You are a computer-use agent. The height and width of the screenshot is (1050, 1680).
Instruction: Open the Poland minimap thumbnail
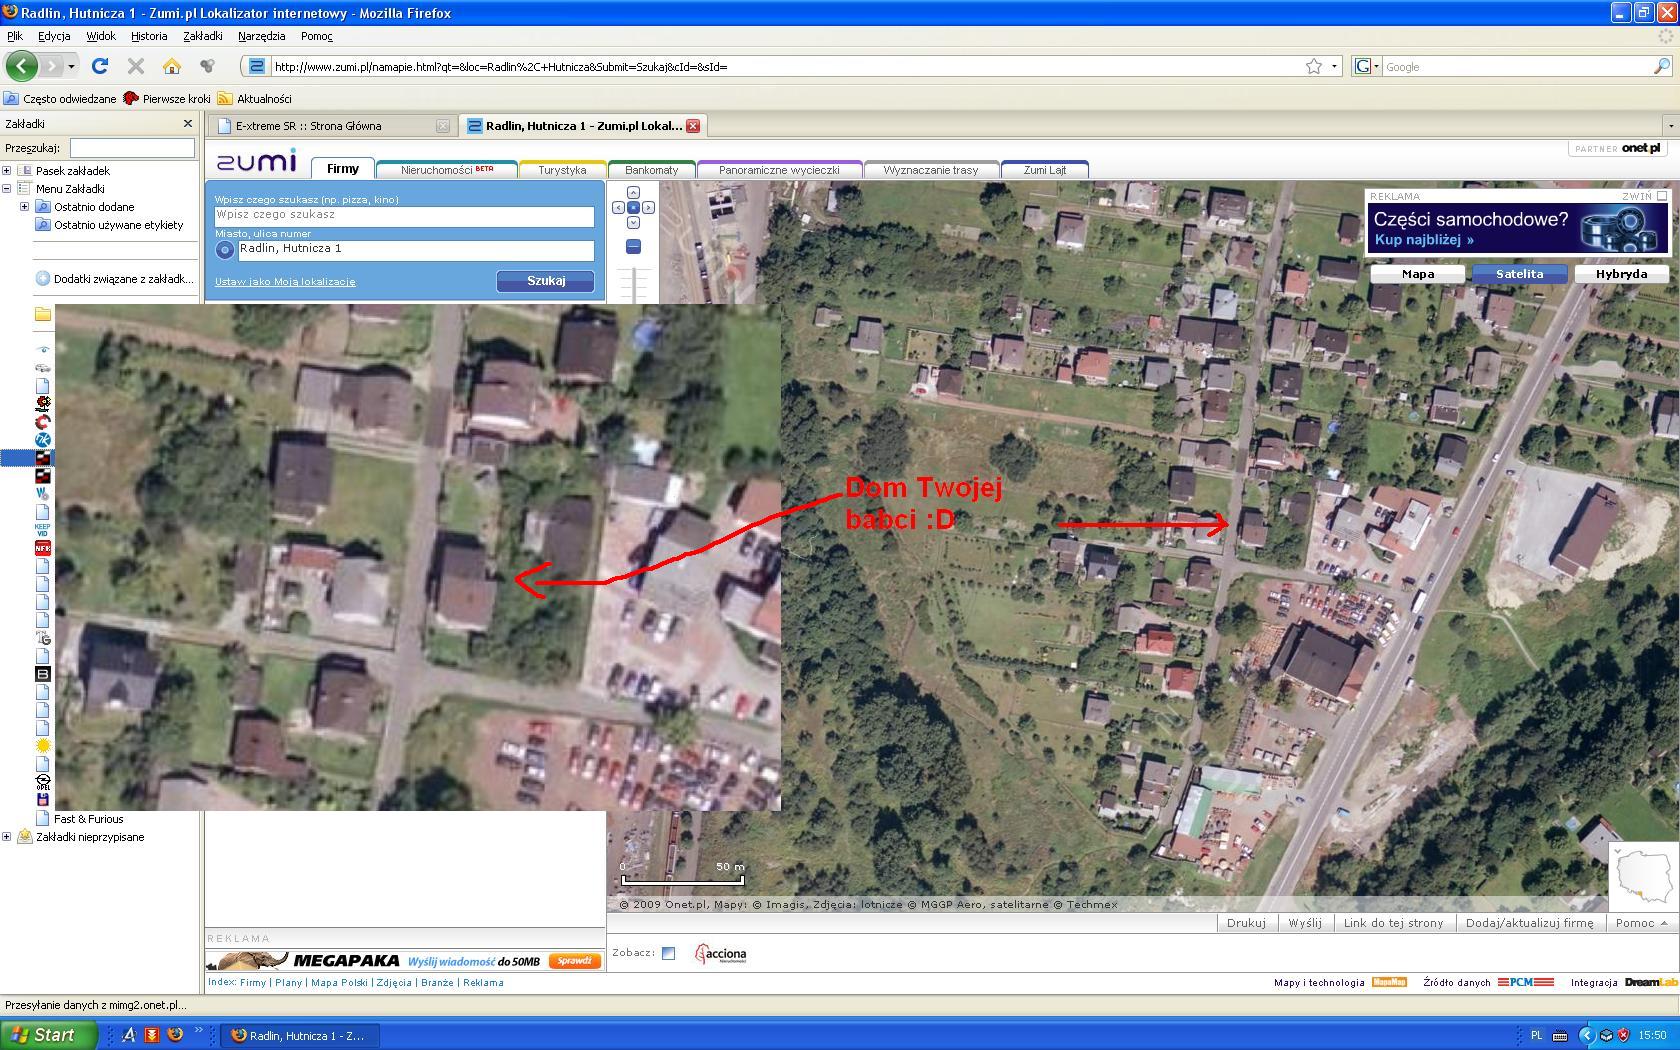point(1644,876)
